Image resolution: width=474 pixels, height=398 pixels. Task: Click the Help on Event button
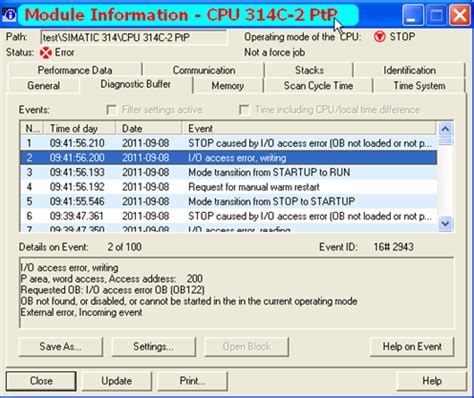[x=412, y=347]
